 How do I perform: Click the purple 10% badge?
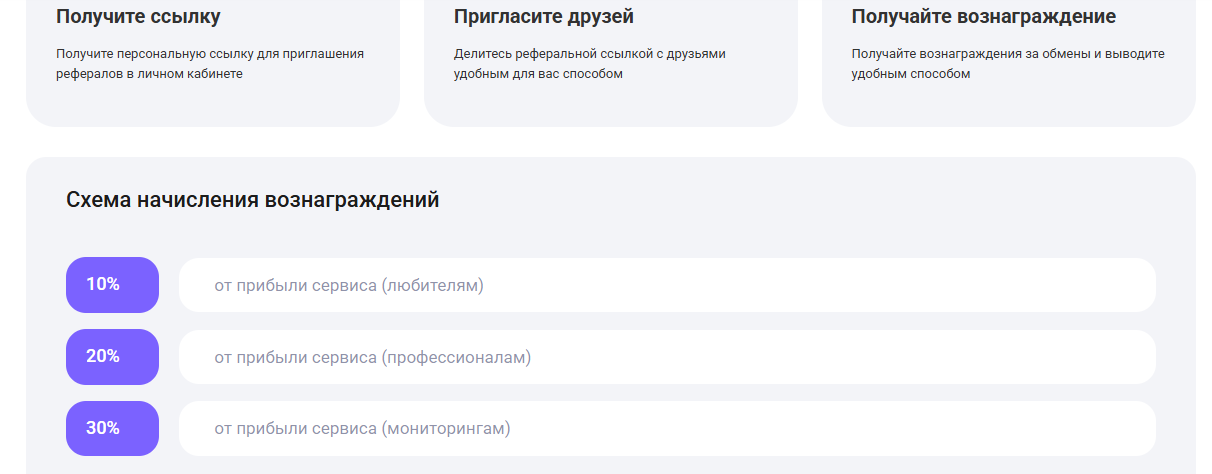tap(112, 285)
